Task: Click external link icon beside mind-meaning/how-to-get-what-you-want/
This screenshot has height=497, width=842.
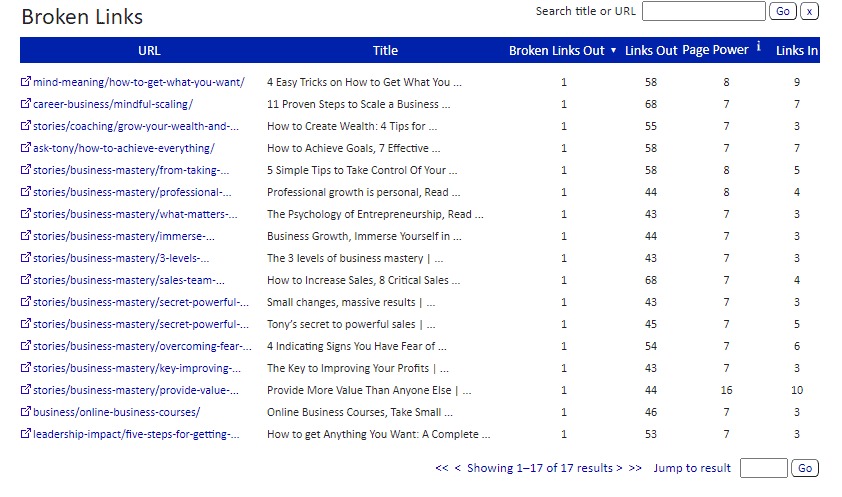Action: point(26,82)
